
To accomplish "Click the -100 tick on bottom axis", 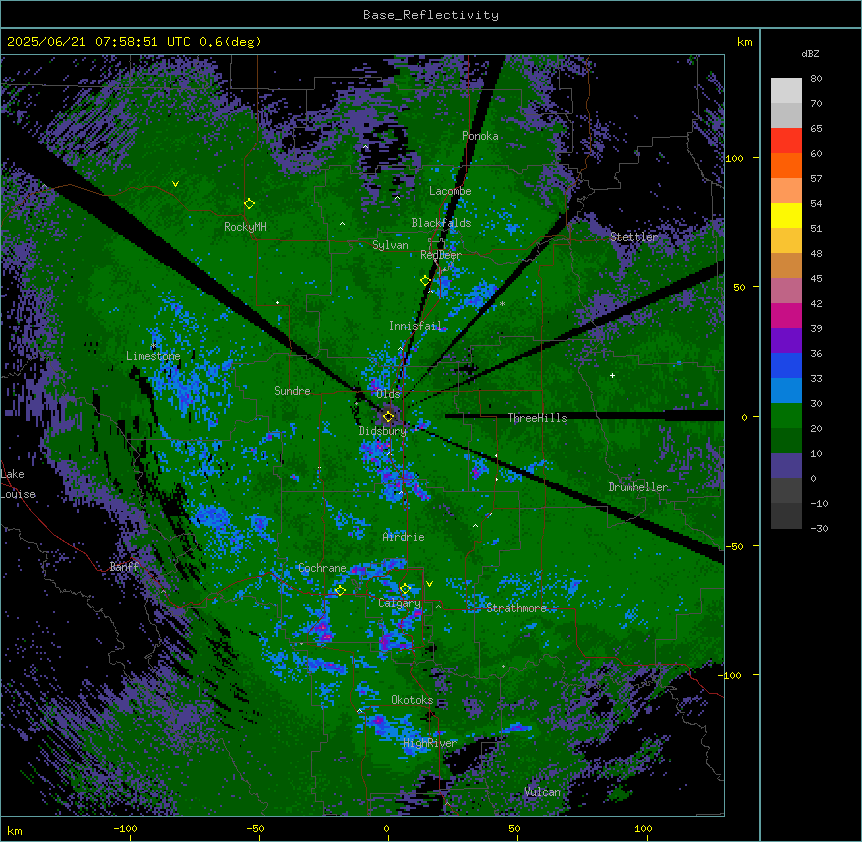I will tap(126, 828).
